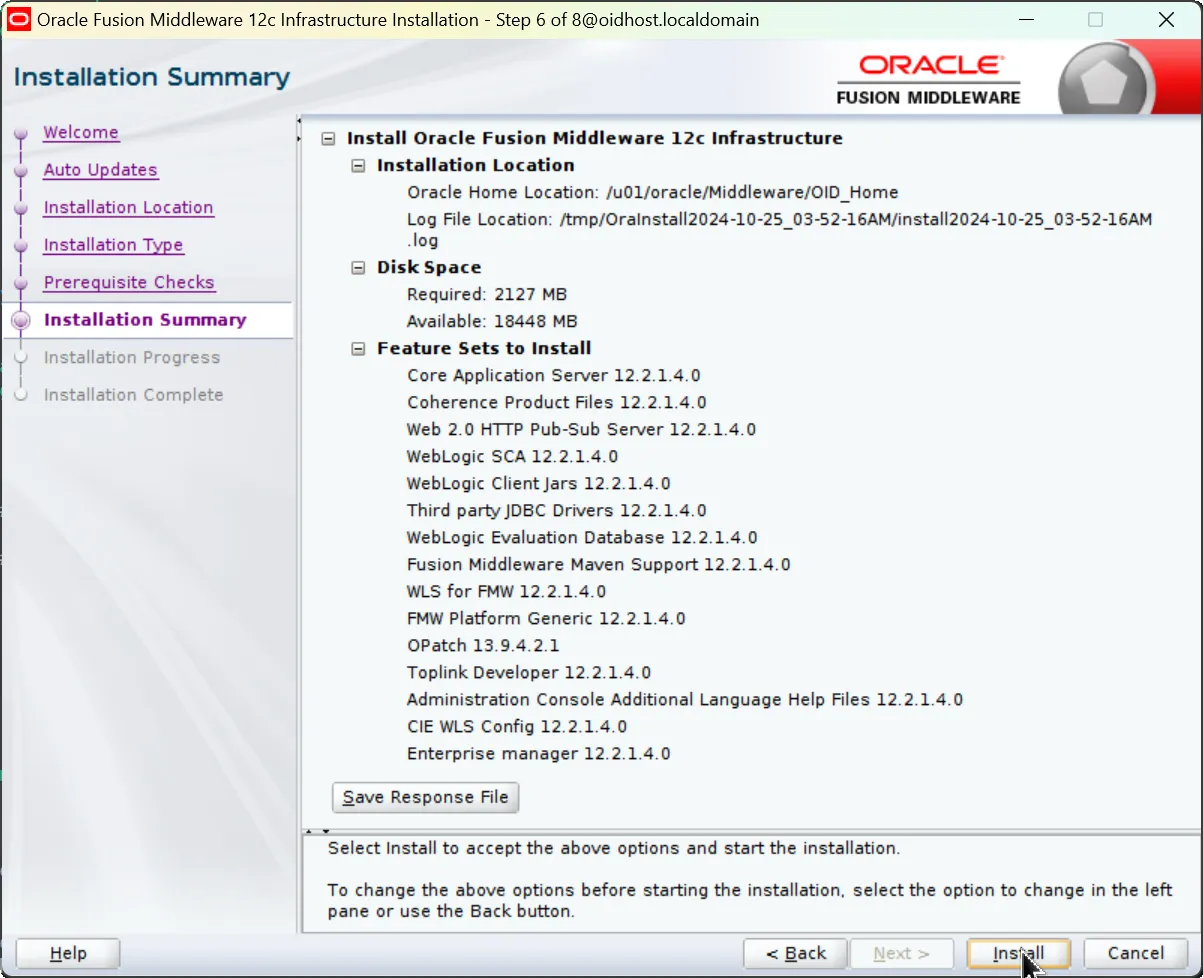1203x978 pixels.
Task: Click the left pane divider arrow
Action: pyautogui.click(x=299, y=131)
